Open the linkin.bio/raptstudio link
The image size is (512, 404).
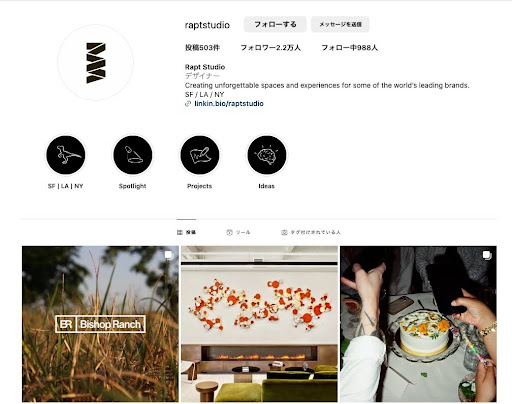coord(229,104)
